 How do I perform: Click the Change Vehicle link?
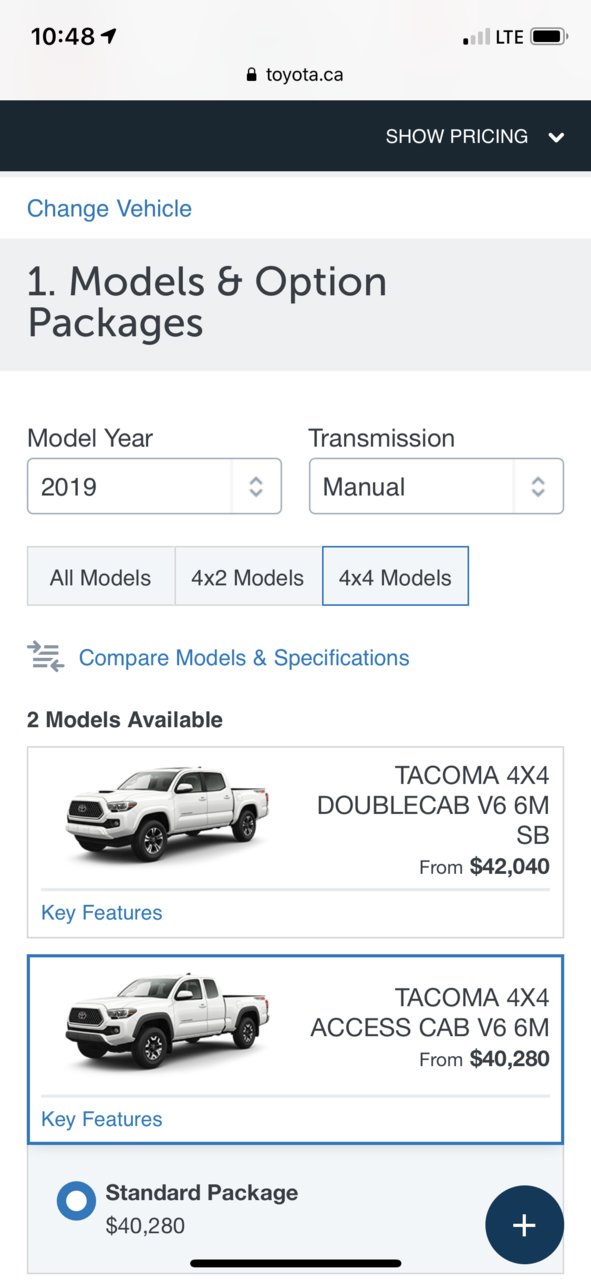pos(109,208)
